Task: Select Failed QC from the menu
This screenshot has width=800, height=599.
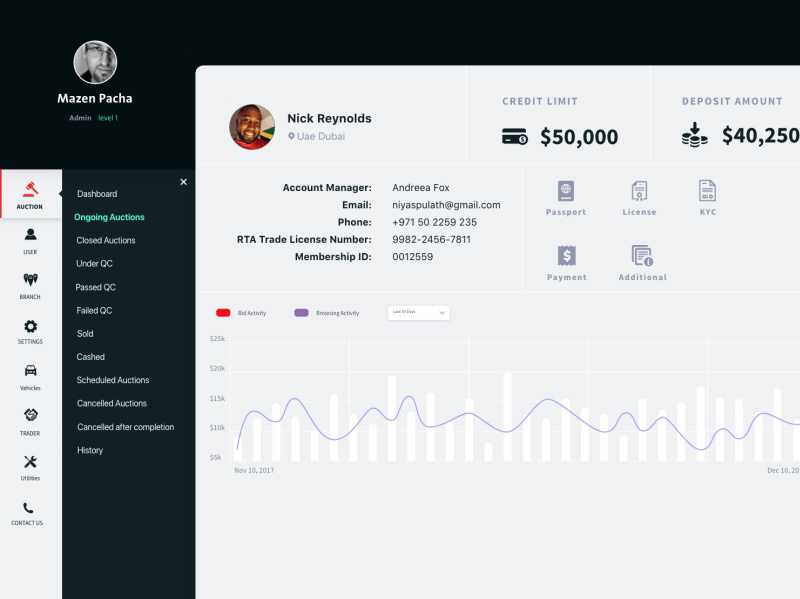Action: pos(96,310)
